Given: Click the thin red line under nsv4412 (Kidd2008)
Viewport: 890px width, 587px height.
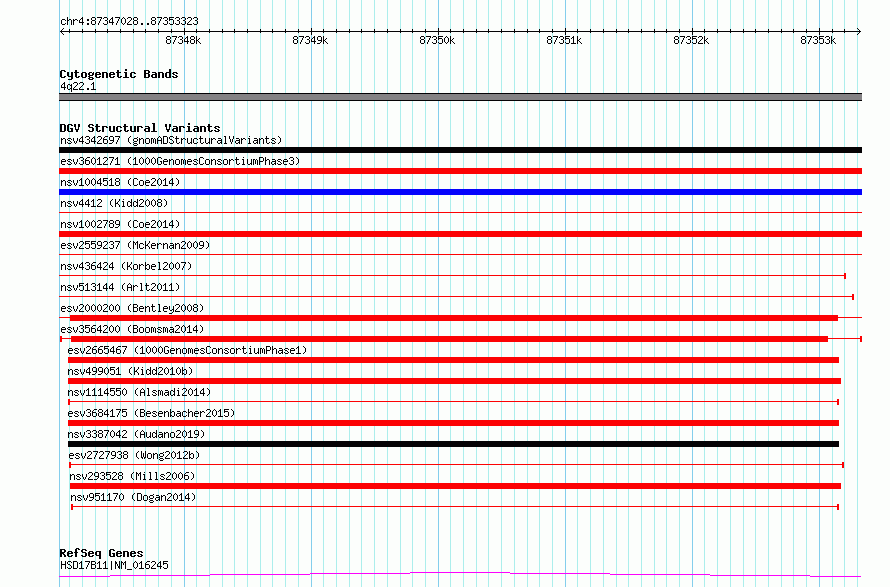Looking at the screenshot, I should (x=460, y=213).
